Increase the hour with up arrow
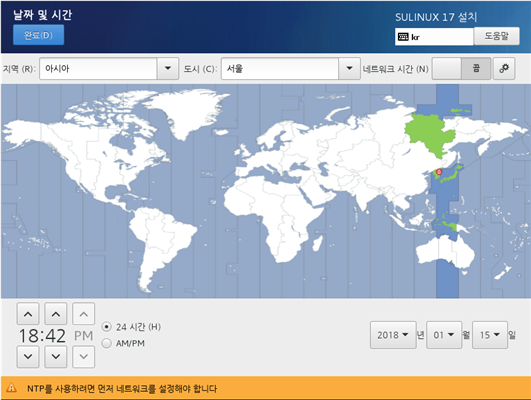Viewport: 531px width, 400px height. [28, 314]
